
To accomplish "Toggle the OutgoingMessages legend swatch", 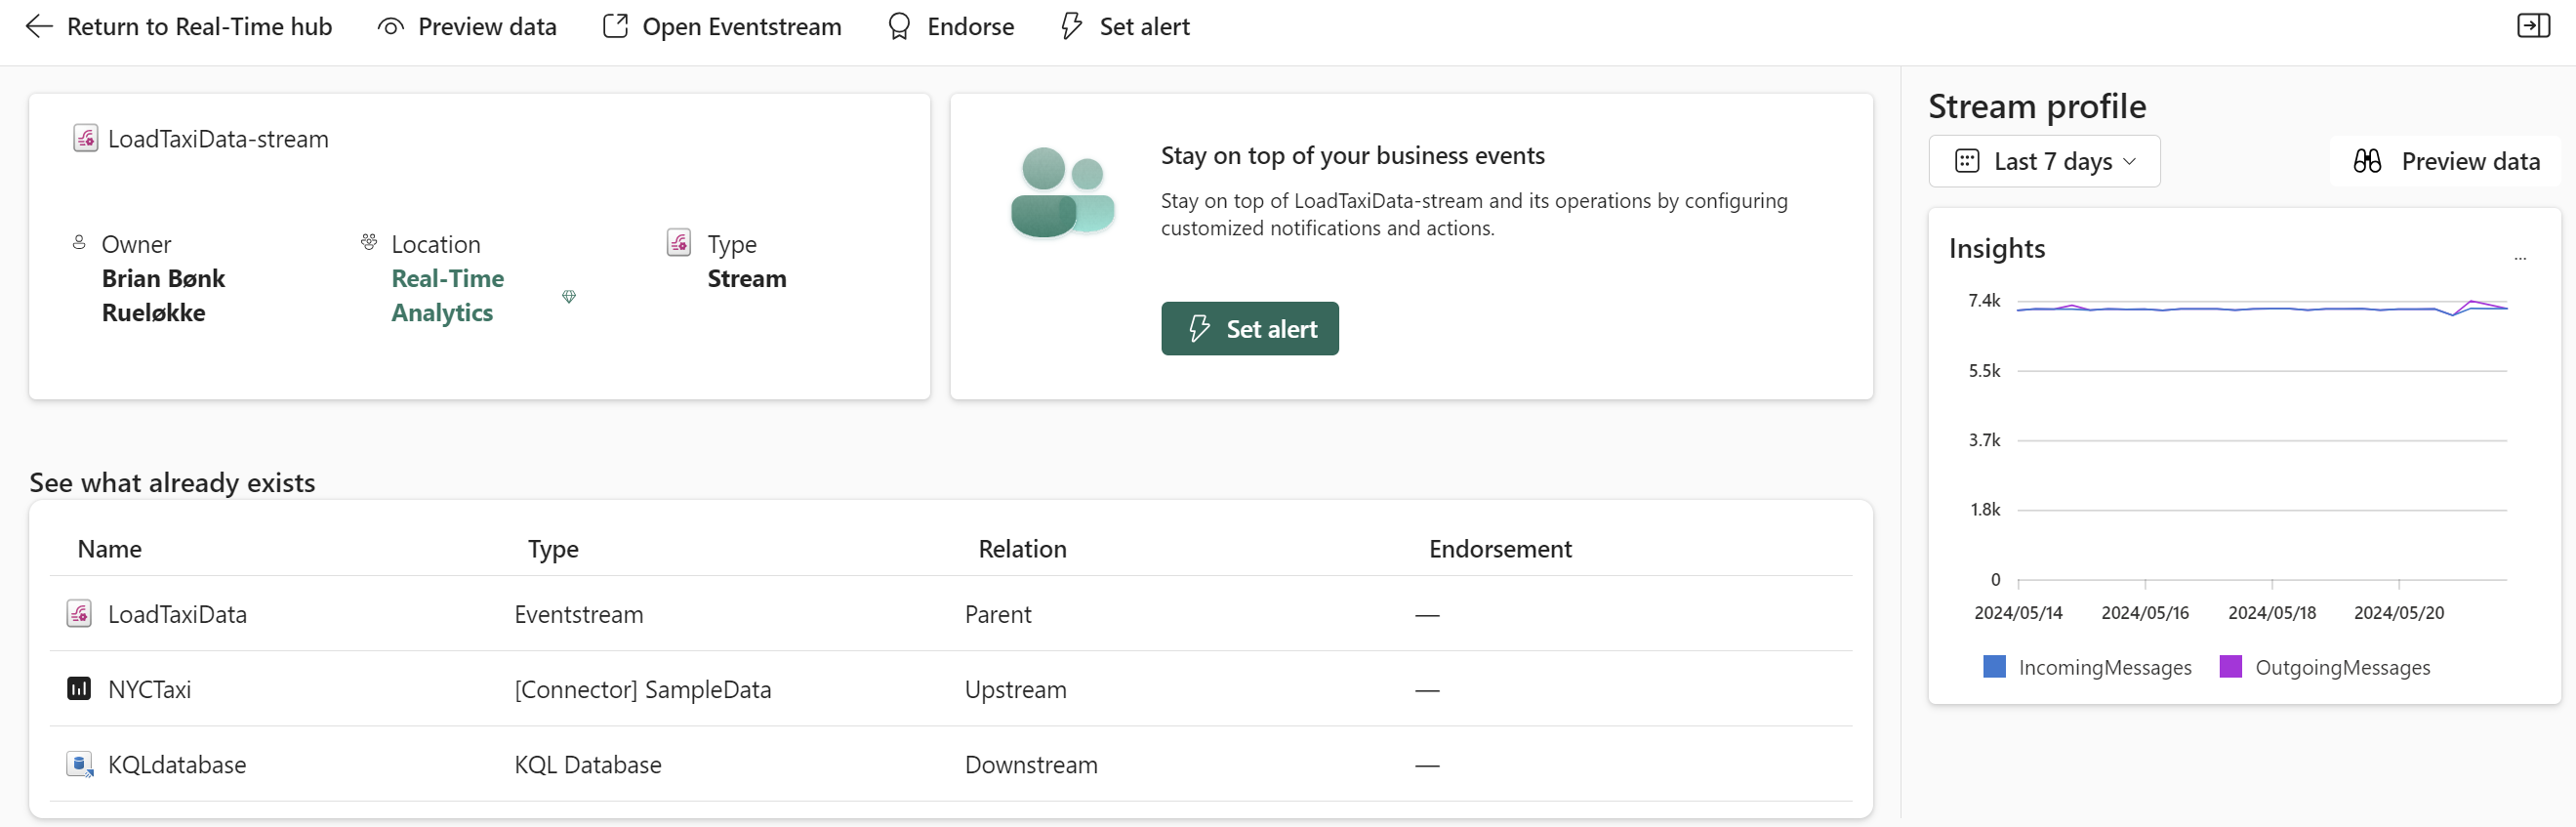I will click(2230, 667).
